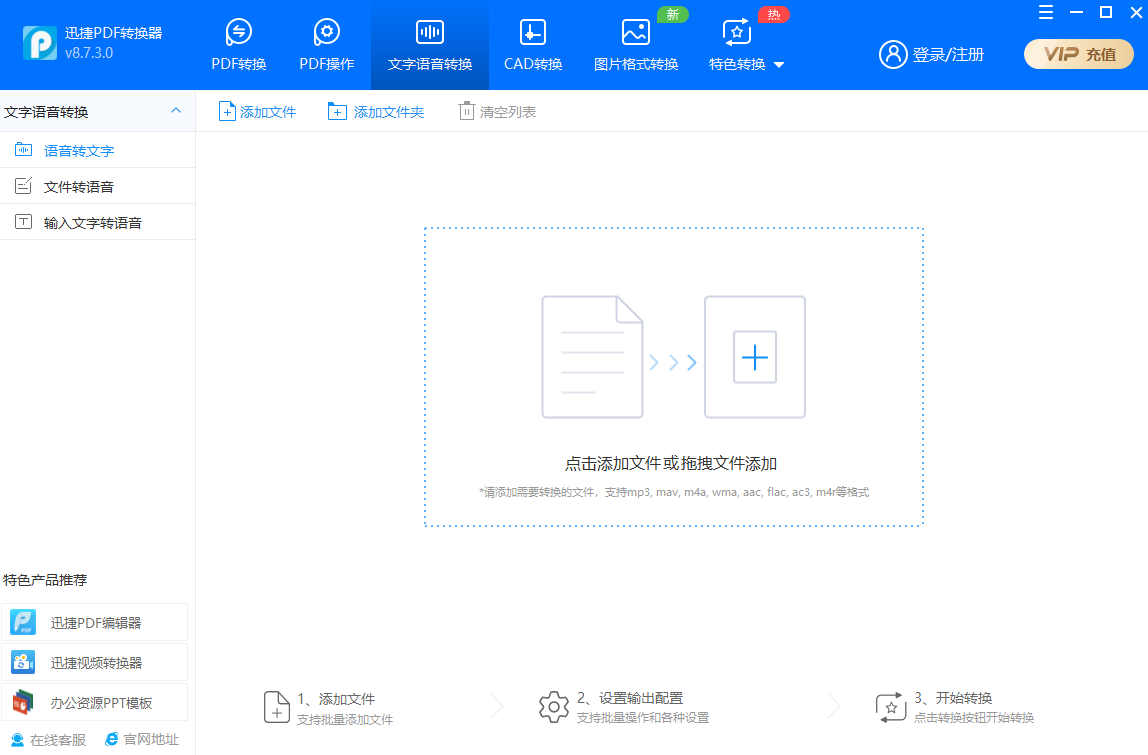Click the 清空列表 toolbar button

coord(498,111)
